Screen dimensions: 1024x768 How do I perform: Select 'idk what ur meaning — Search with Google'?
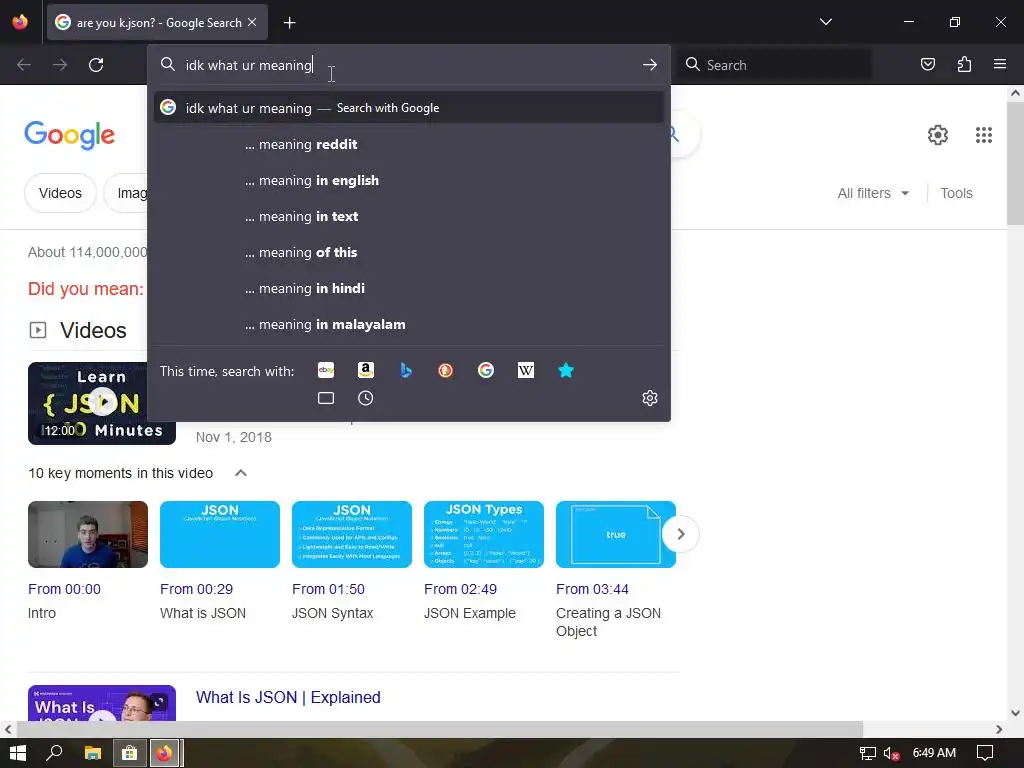pos(409,108)
